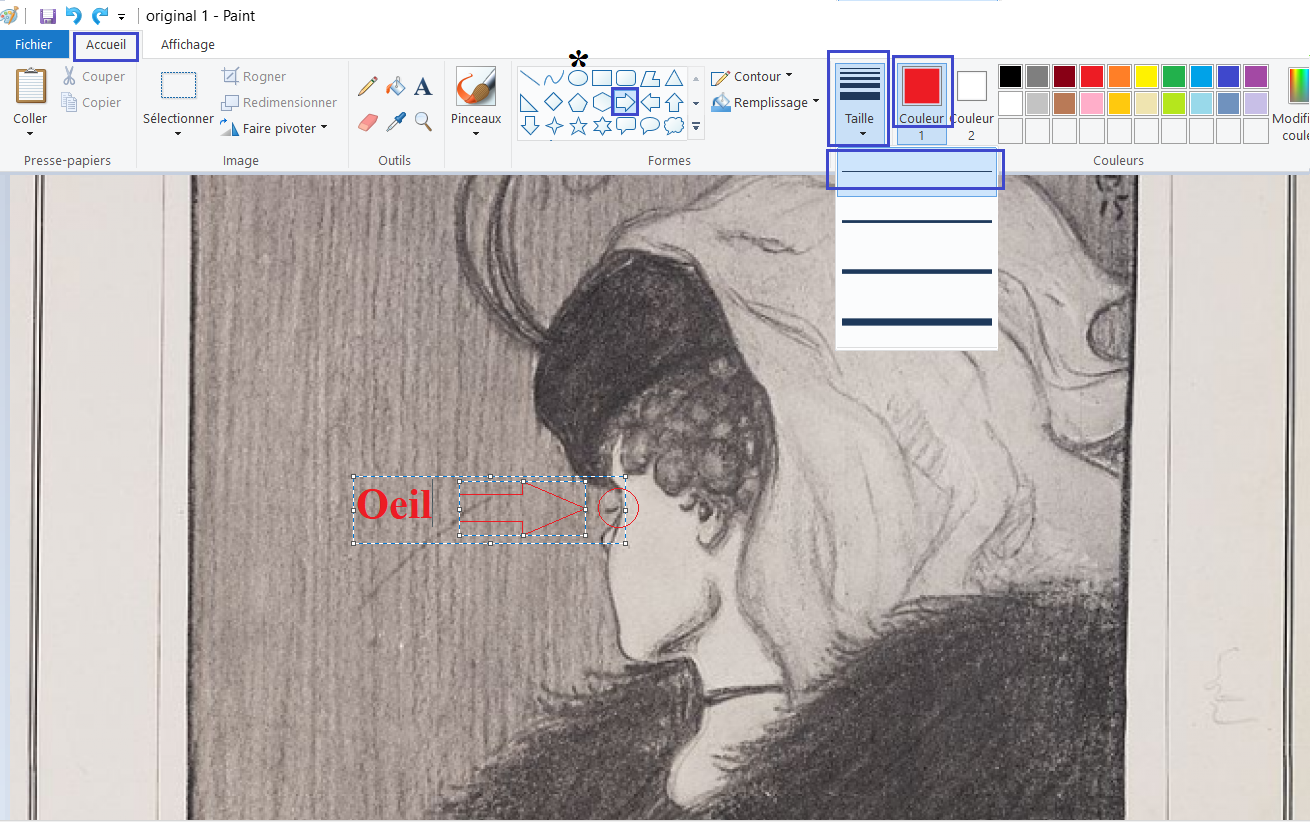Switch to the Accueil tab
Image resolution: width=1310 pixels, height=822 pixels.
pyautogui.click(x=106, y=44)
